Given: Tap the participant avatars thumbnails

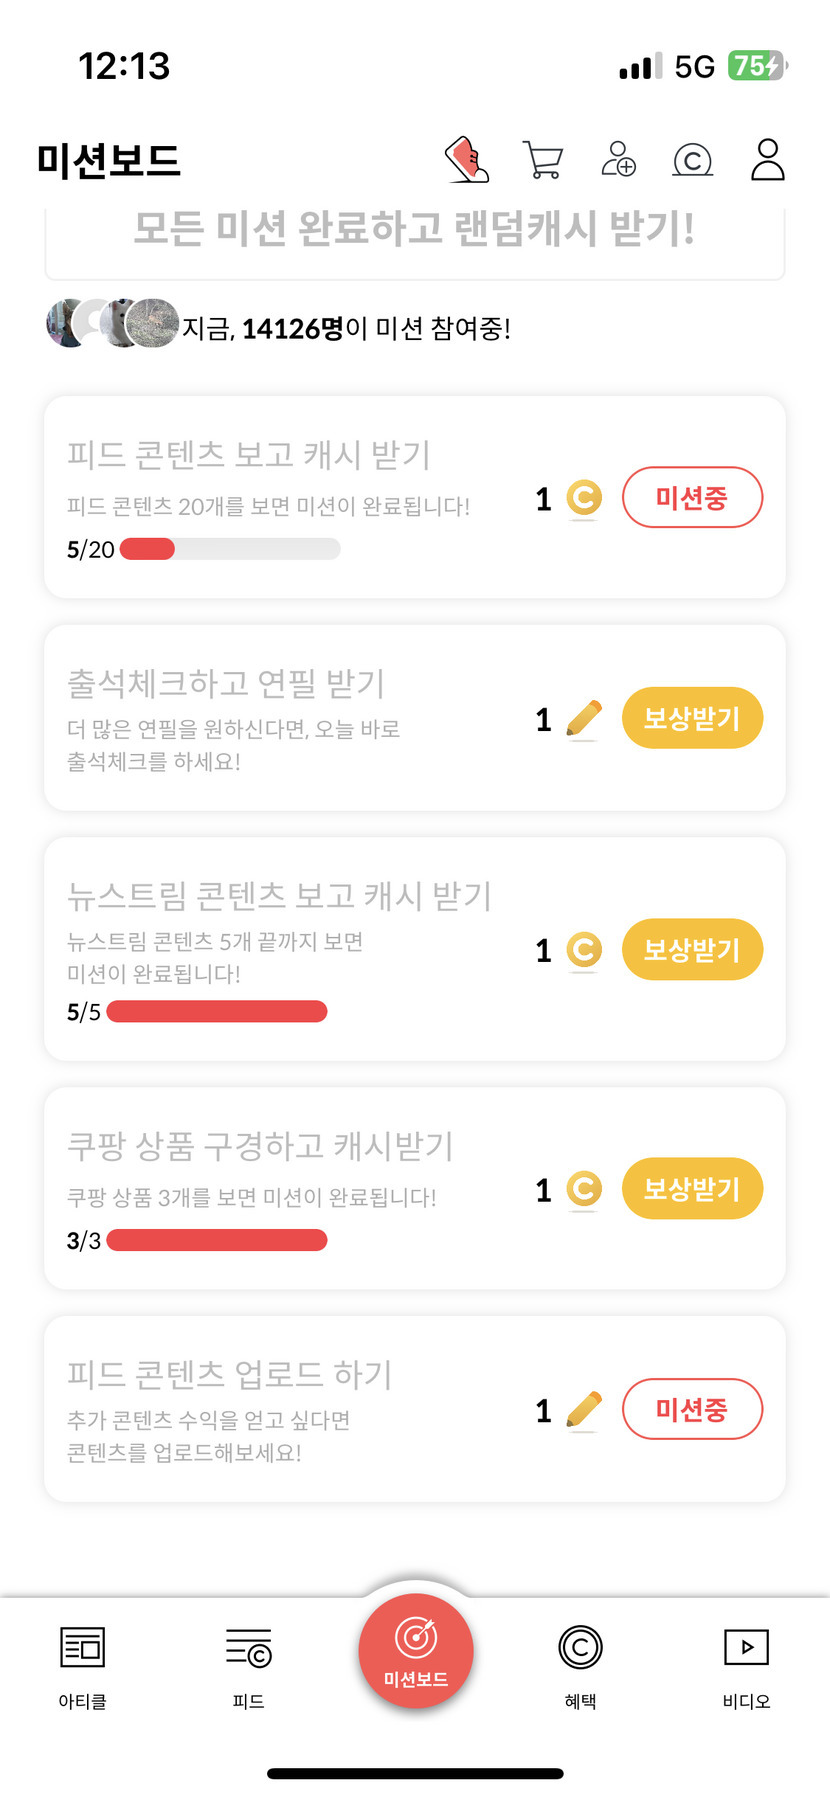Looking at the screenshot, I should coord(112,323).
